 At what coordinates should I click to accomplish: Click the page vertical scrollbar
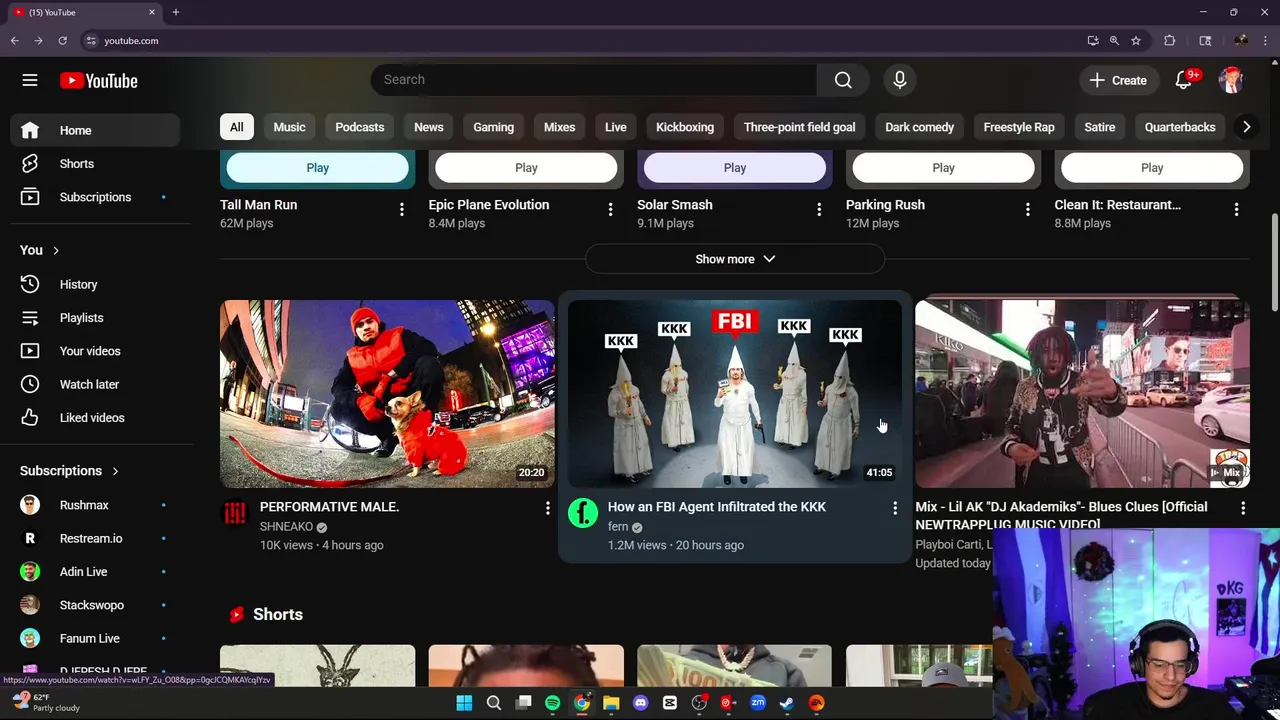click(1275, 262)
